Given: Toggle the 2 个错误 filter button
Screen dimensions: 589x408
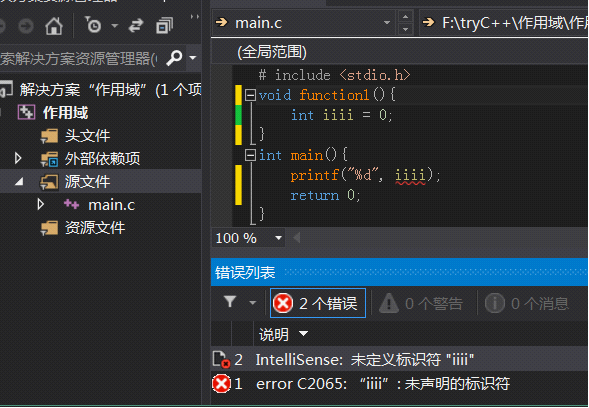Looking at the screenshot, I should click(318, 303).
